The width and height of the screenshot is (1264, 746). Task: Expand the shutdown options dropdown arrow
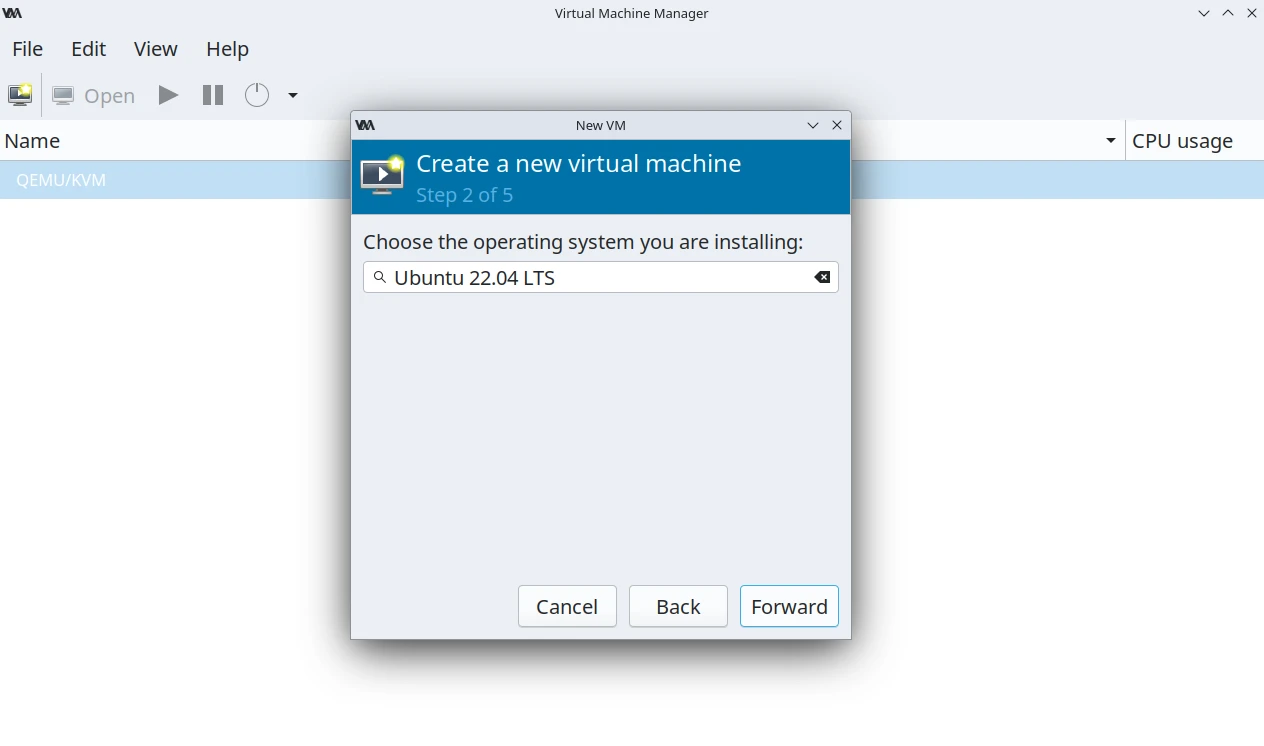293,95
